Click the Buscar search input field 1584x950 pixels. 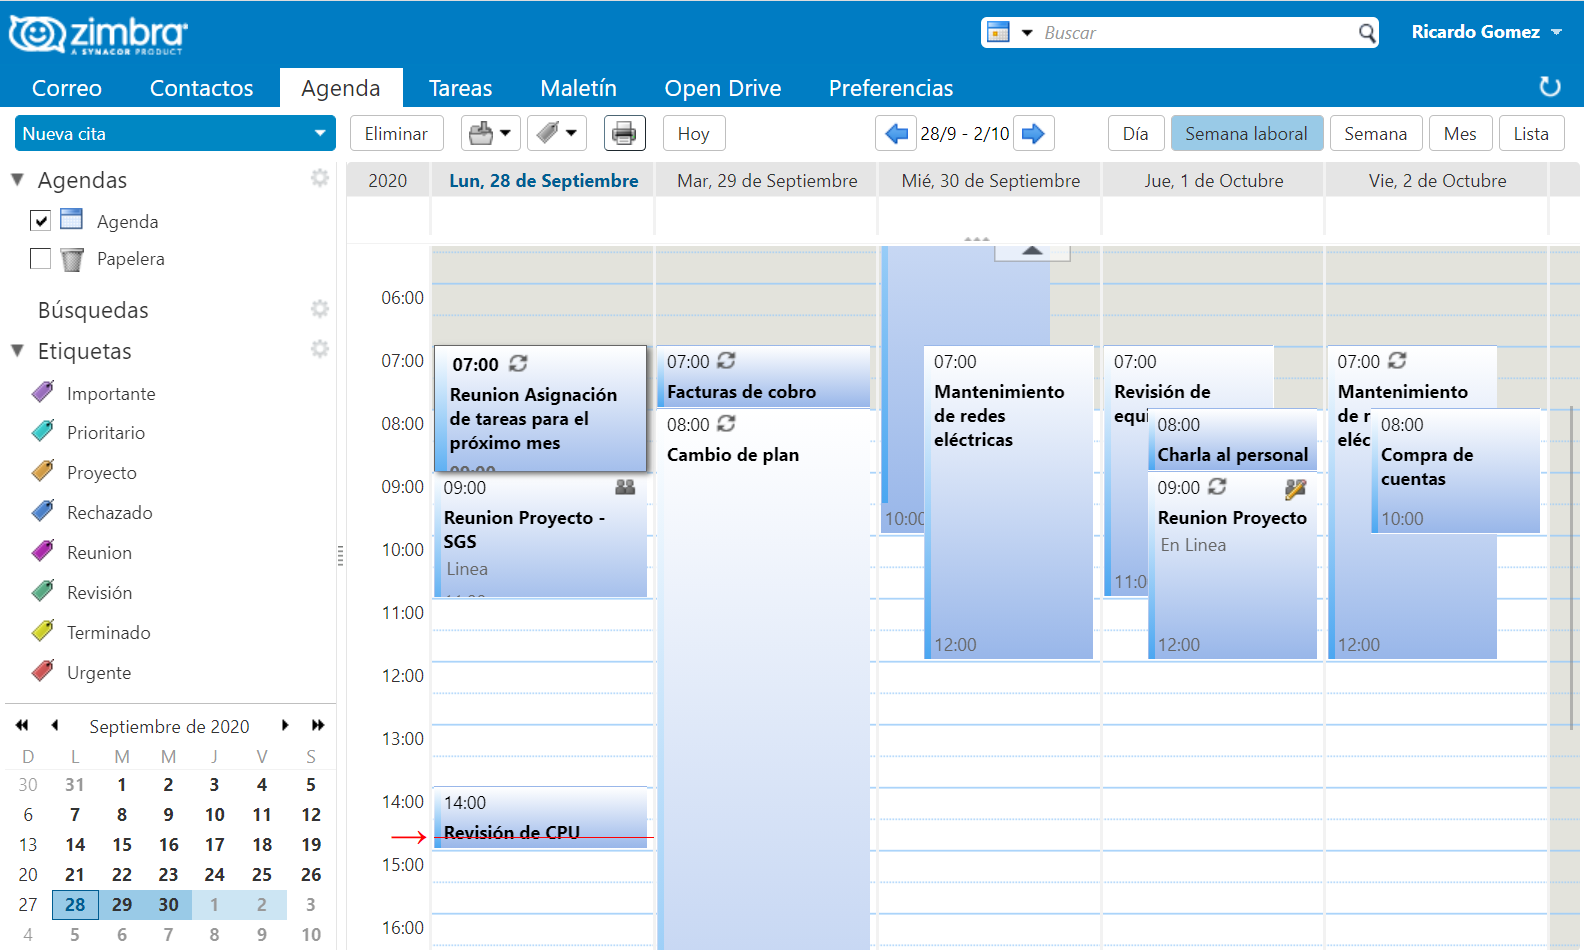tap(1195, 33)
